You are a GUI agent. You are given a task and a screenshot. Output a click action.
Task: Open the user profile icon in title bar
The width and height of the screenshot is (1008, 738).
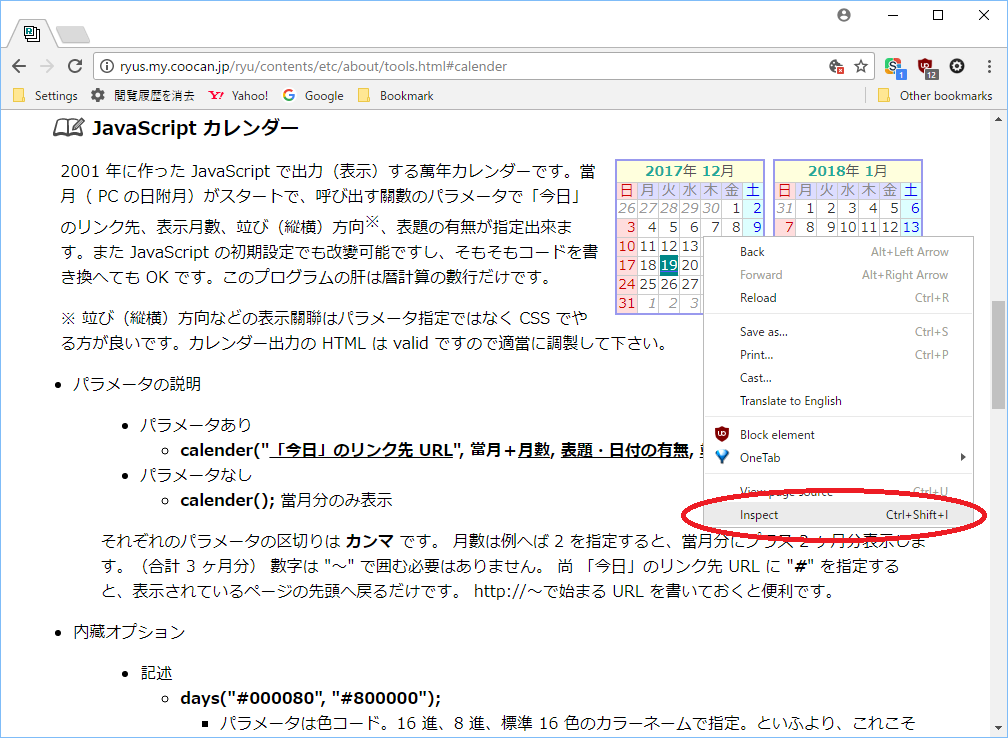point(844,15)
